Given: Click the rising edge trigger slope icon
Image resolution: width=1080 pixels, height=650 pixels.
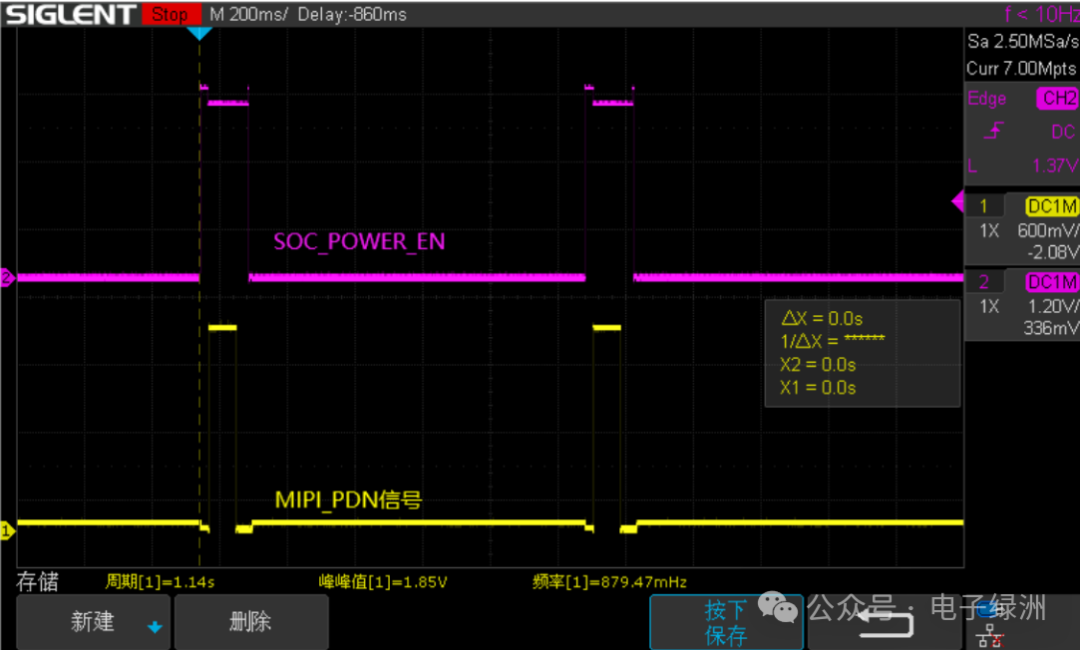Looking at the screenshot, I should (993, 130).
